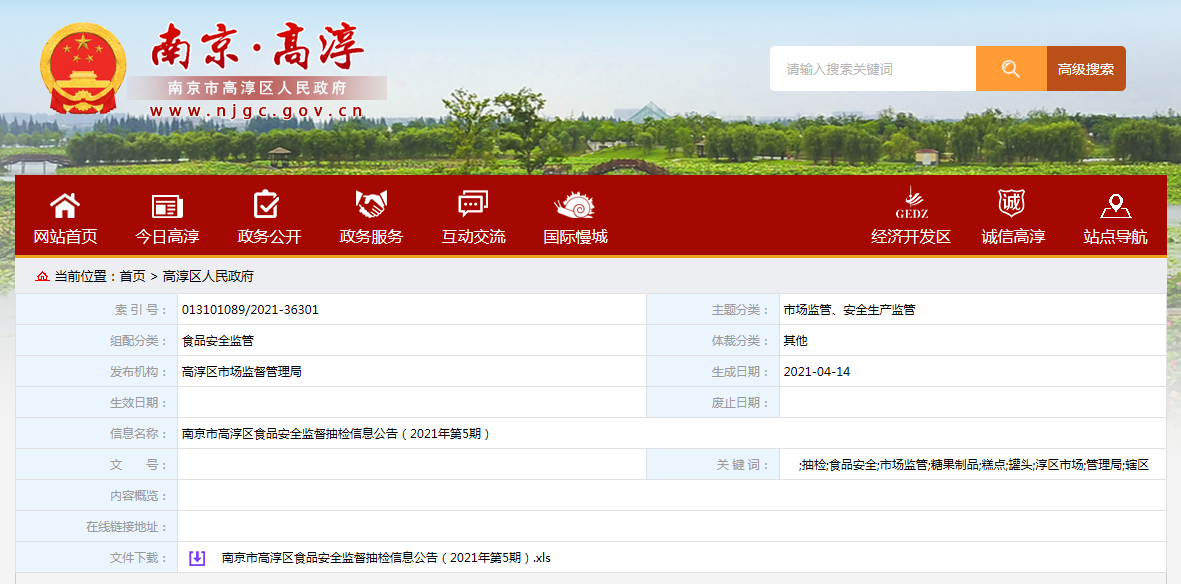1181x584 pixels.
Task: Click the clipboard icon above 政务公开
Action: [267, 205]
